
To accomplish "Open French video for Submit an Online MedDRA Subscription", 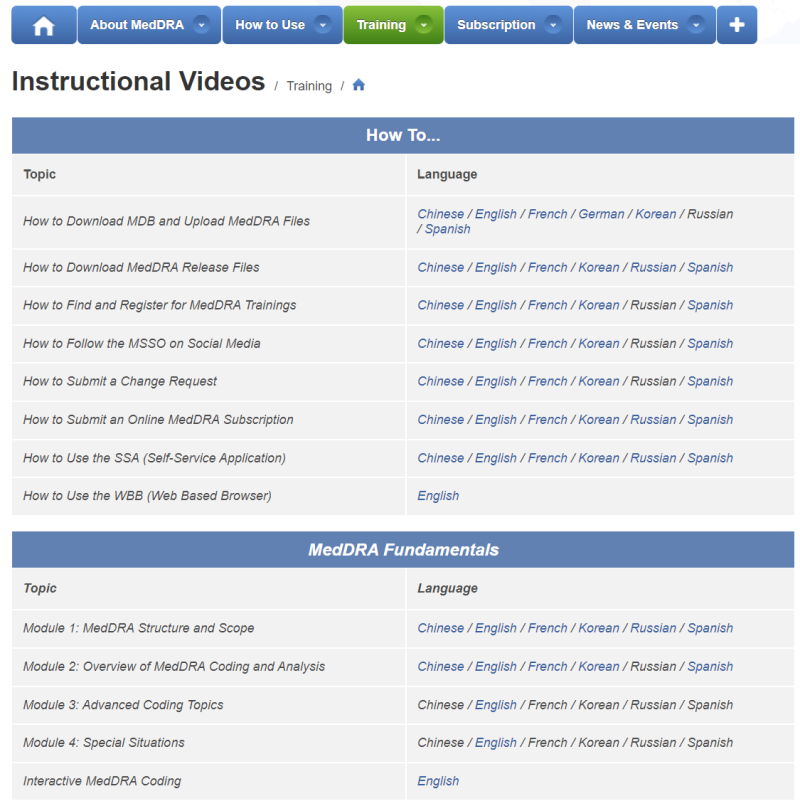I will (548, 420).
